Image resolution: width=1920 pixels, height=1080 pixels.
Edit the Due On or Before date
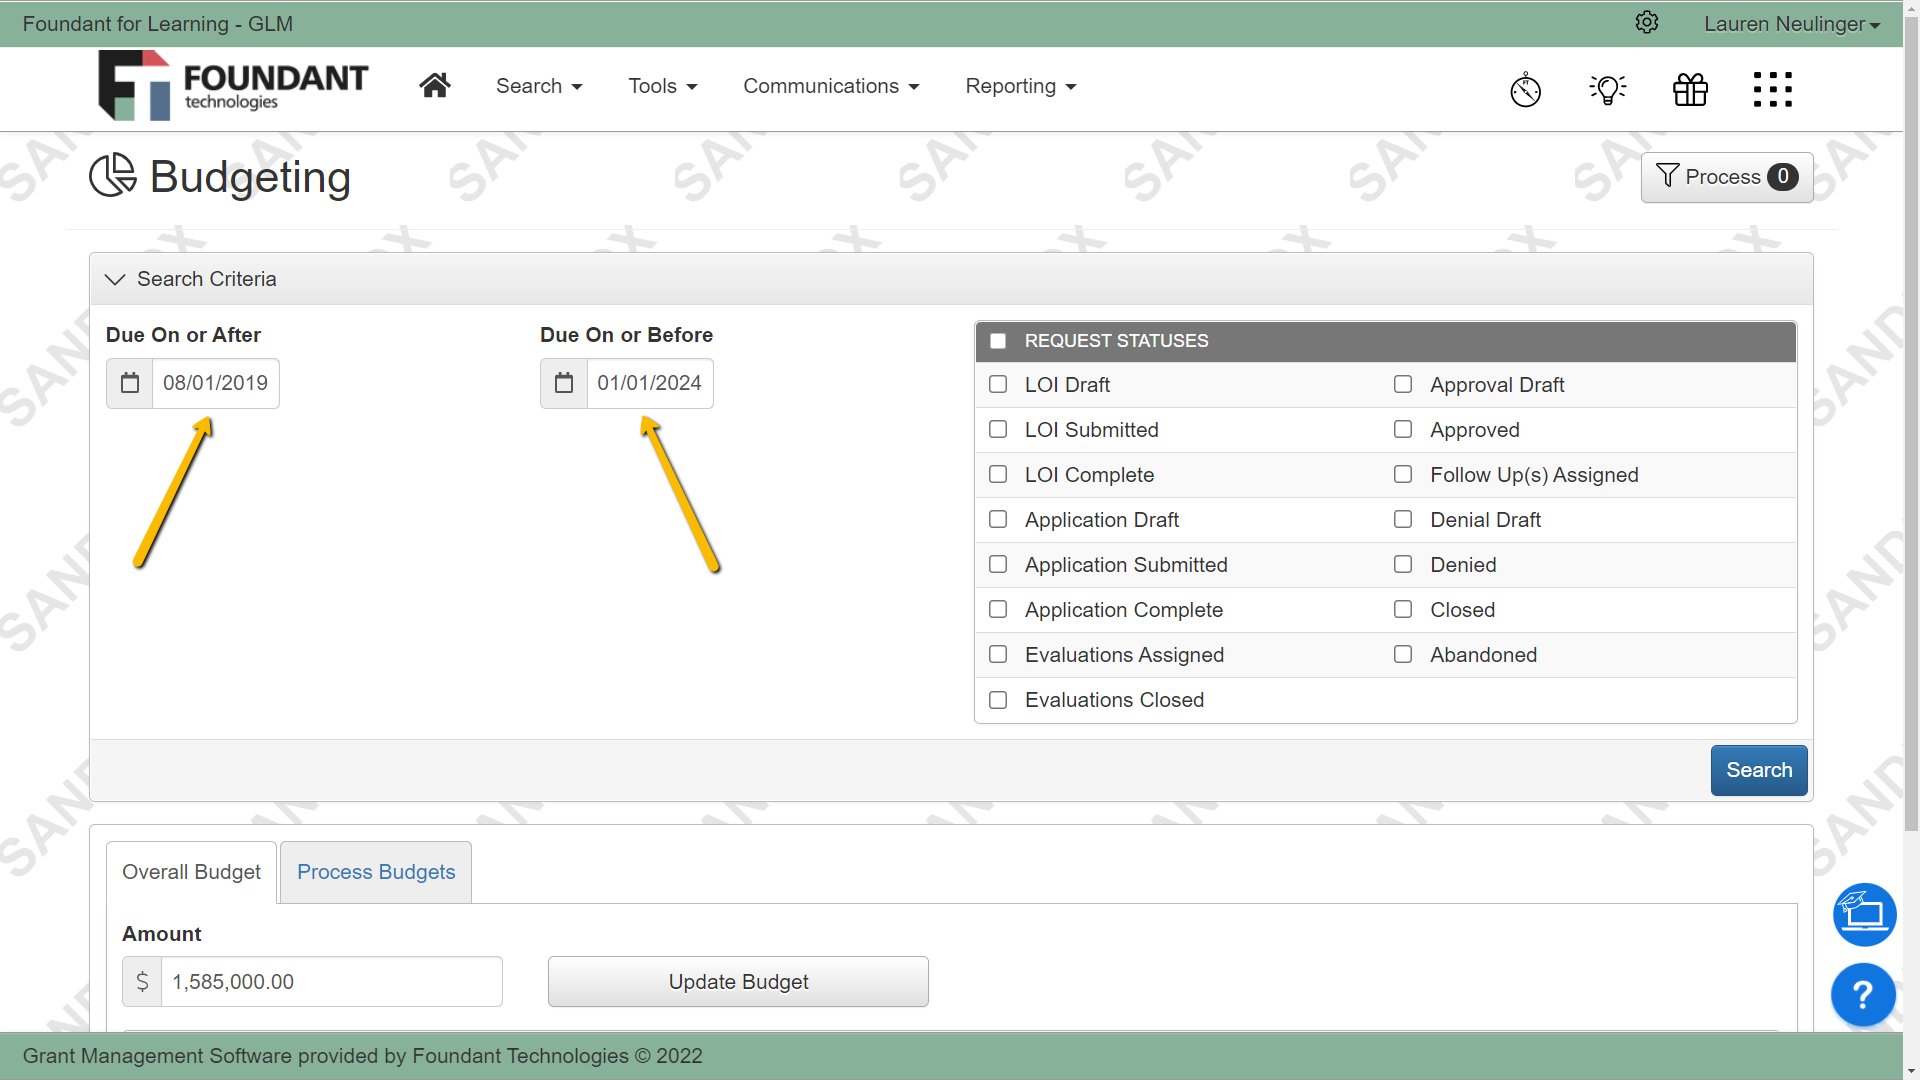tap(650, 383)
